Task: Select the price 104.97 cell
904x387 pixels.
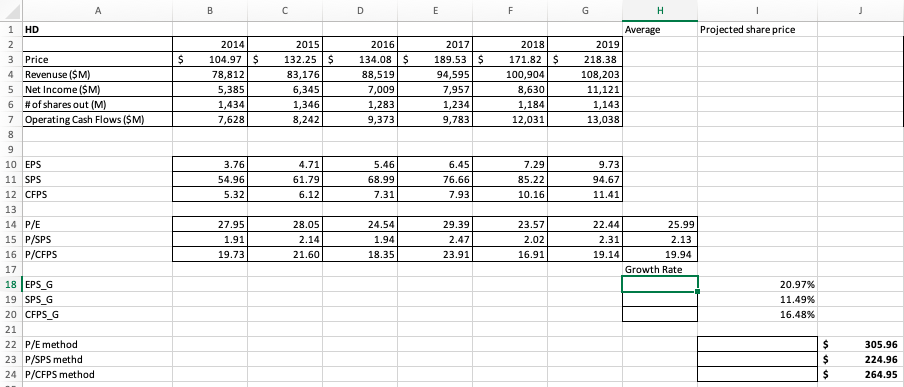Action: (x=210, y=59)
